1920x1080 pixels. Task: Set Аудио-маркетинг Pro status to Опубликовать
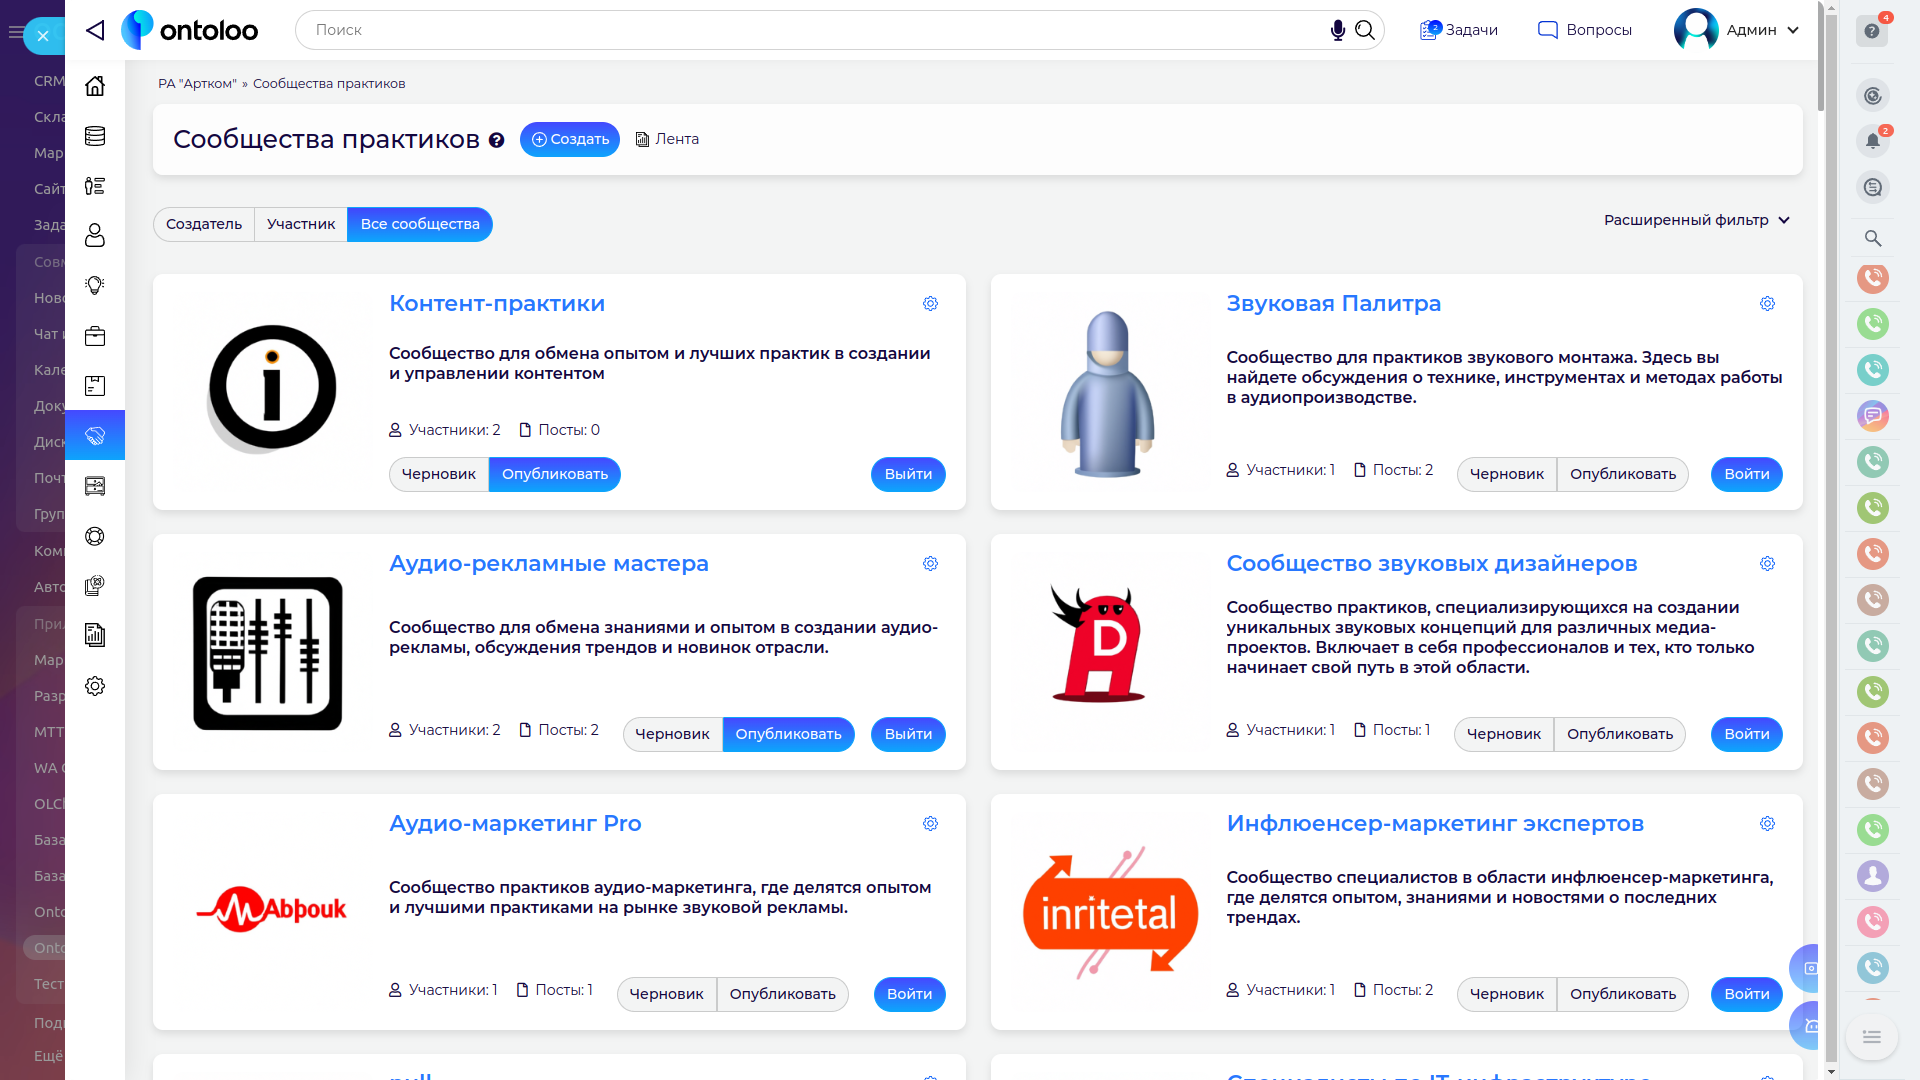(782, 994)
